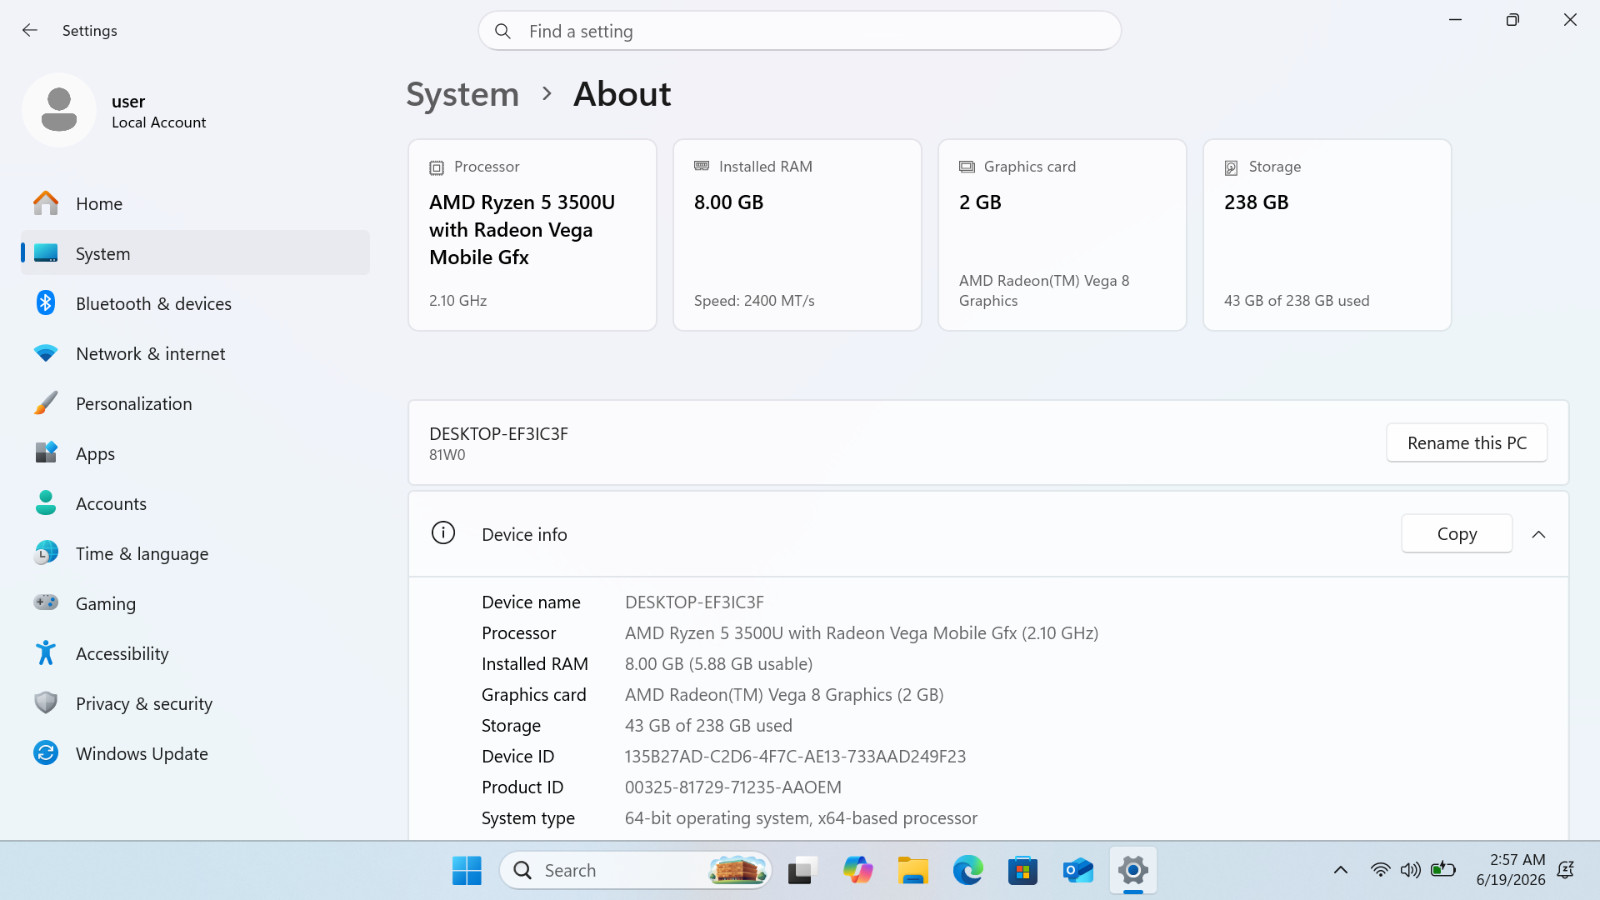Click the Accessibility figure icon

pyautogui.click(x=46, y=653)
